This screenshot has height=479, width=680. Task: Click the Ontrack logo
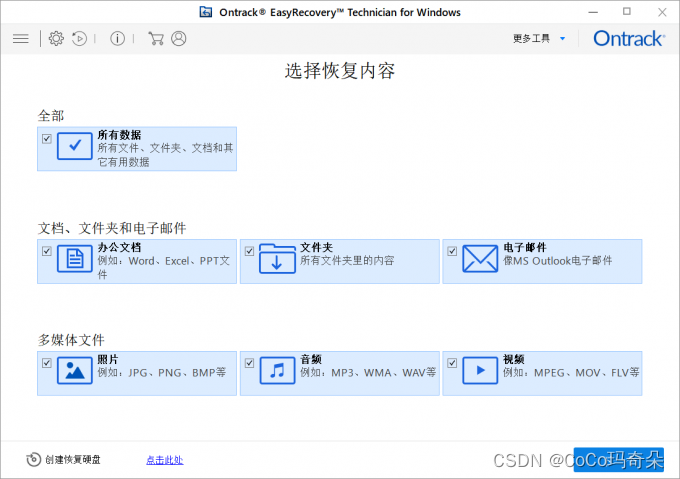click(x=629, y=39)
